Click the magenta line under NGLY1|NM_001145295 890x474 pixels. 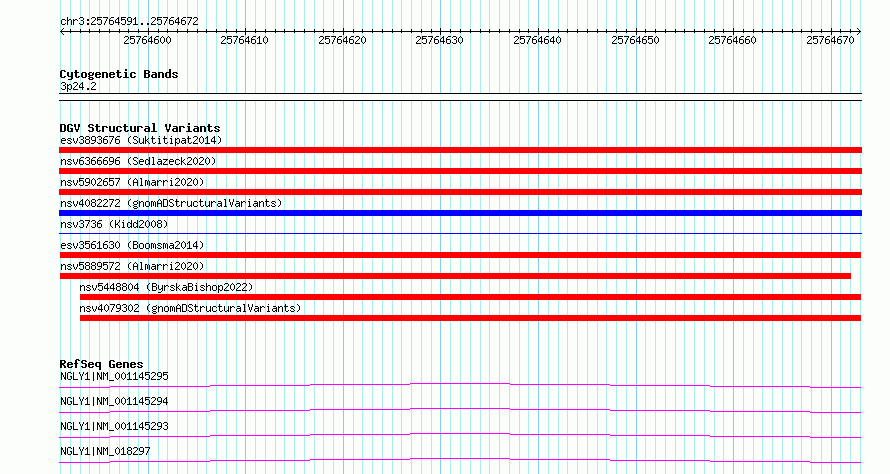click(460, 385)
